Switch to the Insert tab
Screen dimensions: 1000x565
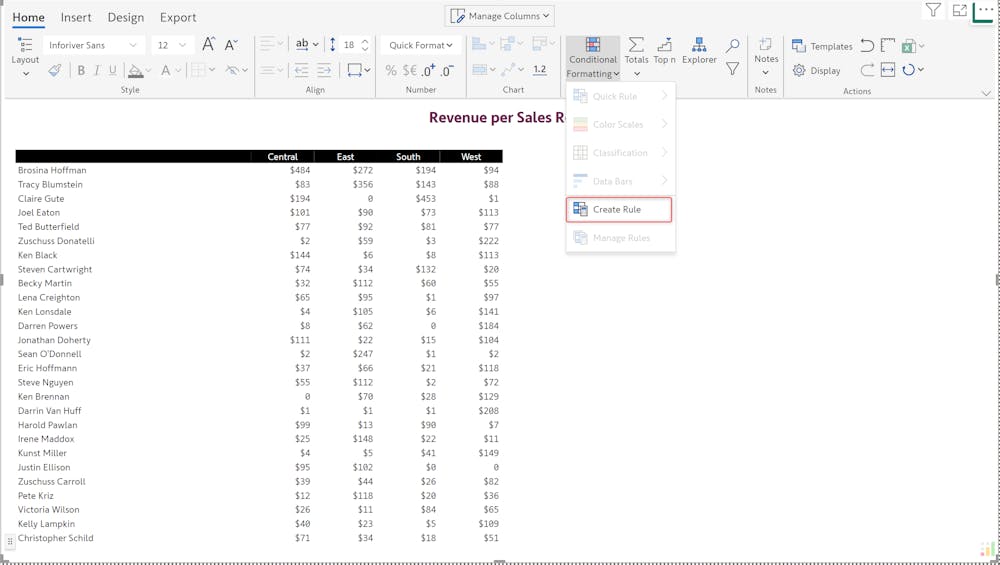(76, 17)
